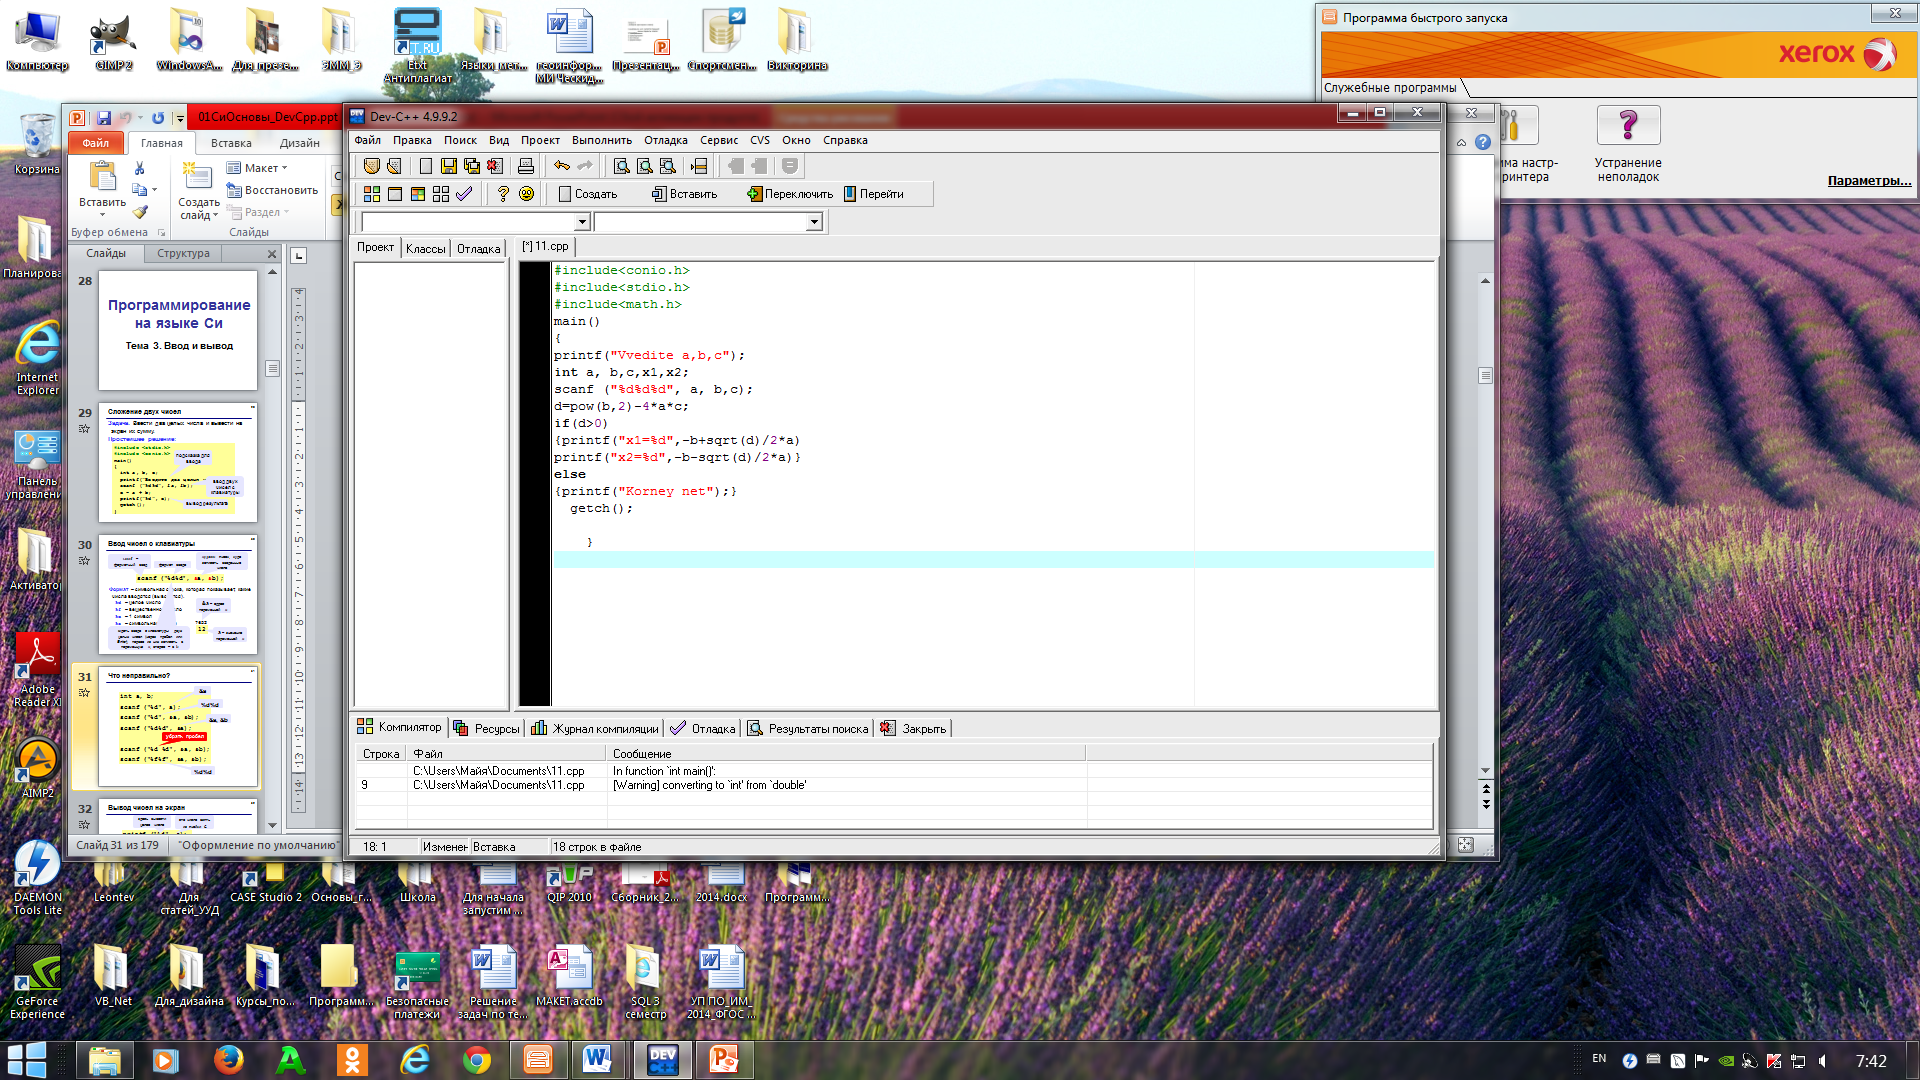Viewport: 1920px width, 1080px height.
Task: Click the Firefox icon in taskbar
Action: 228,1059
